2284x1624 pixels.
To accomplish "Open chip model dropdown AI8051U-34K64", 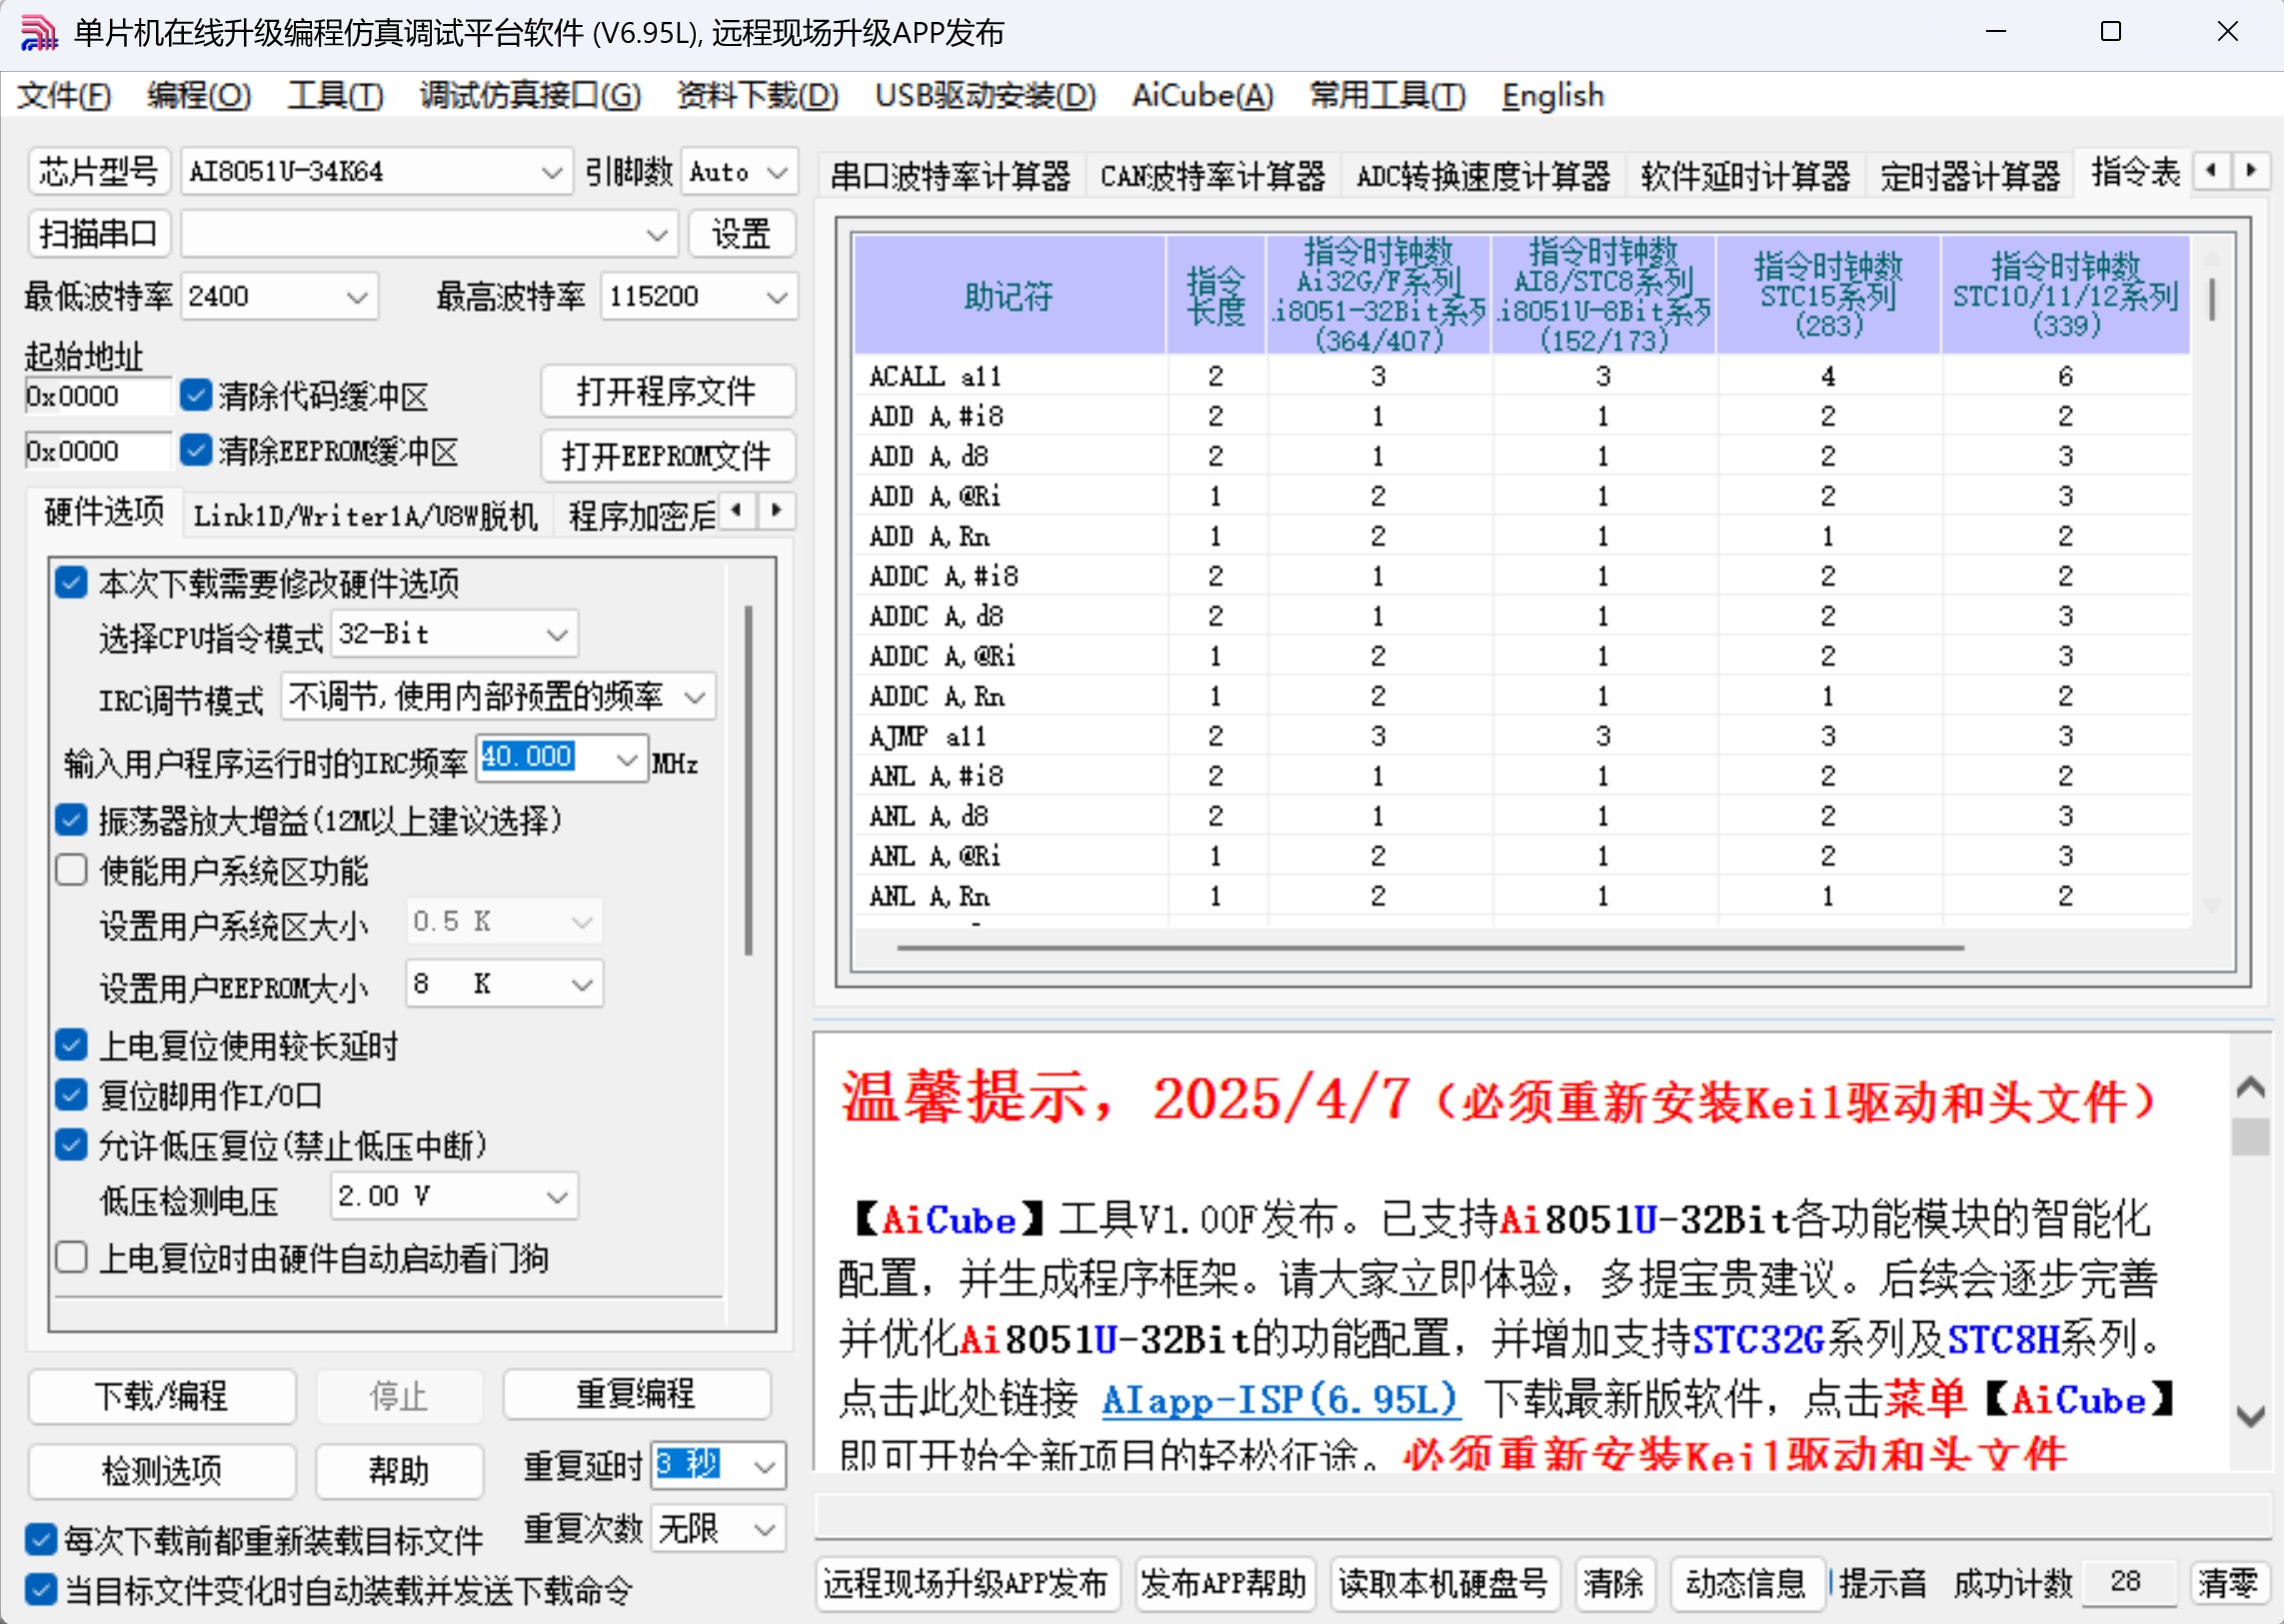I will [377, 172].
